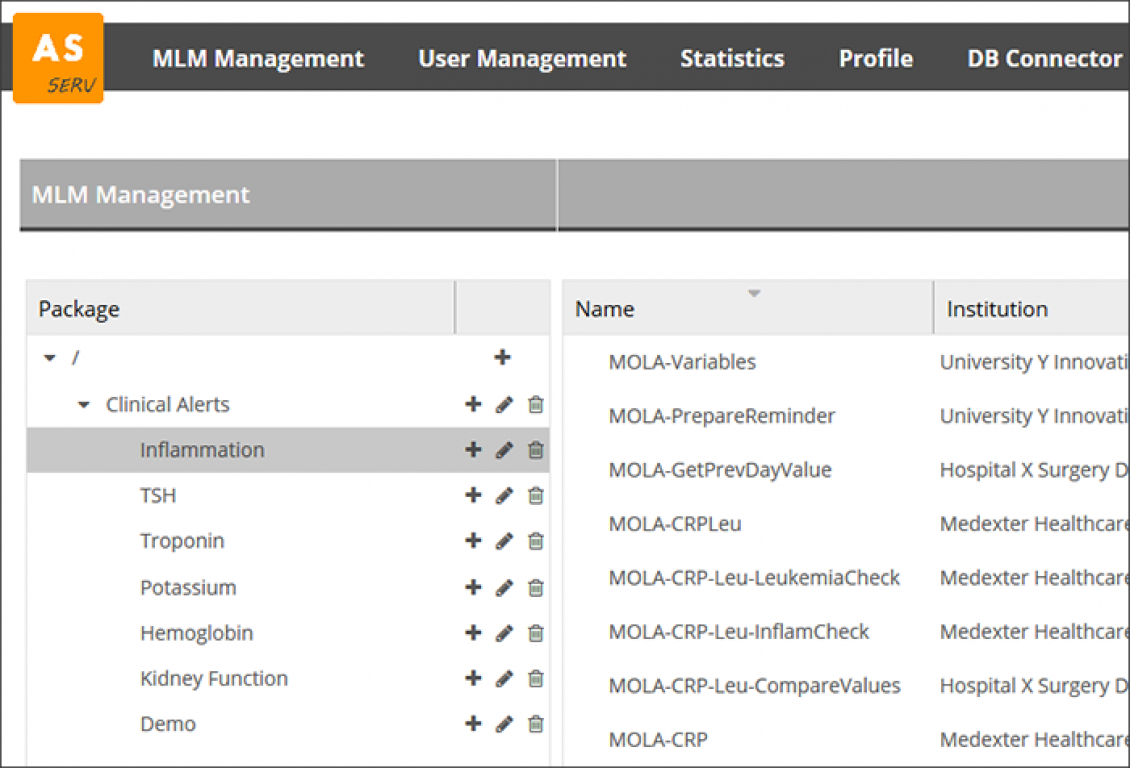Collapse the Clinical Alerts tree node
The width and height of the screenshot is (1130, 768).
(x=84, y=405)
